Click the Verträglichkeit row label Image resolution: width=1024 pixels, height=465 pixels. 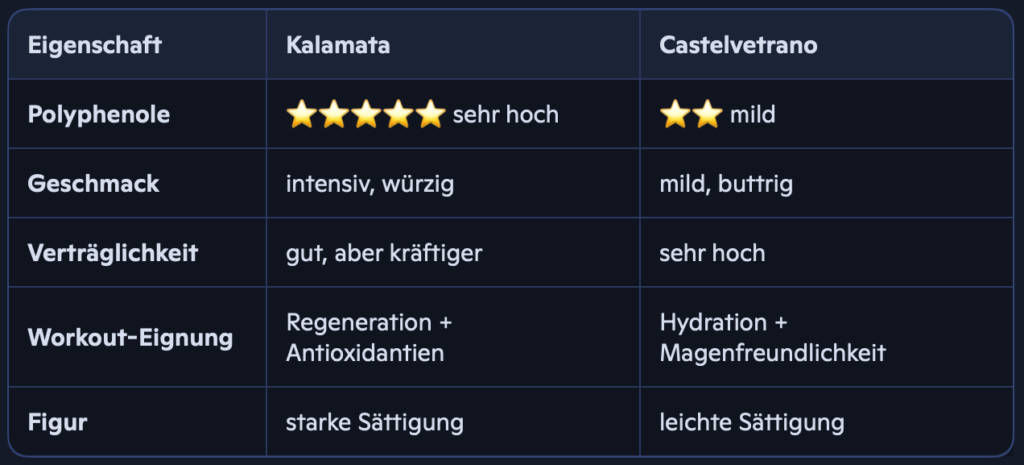click(x=113, y=253)
